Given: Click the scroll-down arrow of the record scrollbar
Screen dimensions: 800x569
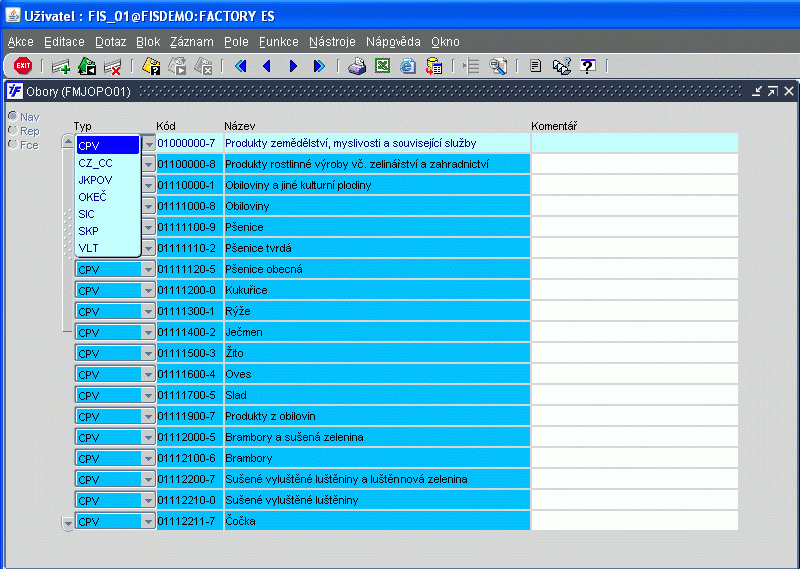Looking at the screenshot, I should click(68, 522).
